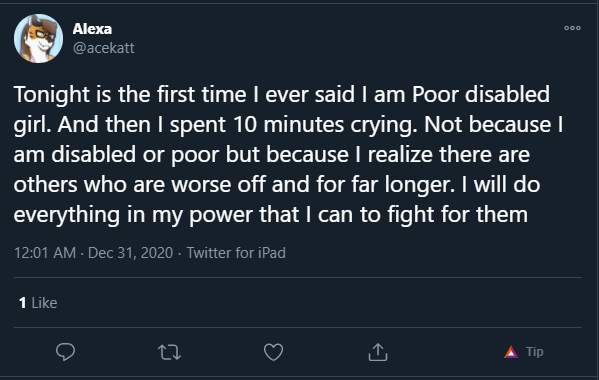599x380 pixels.
Task: Open the Twitter for iPad source link
Action: click(x=236, y=253)
